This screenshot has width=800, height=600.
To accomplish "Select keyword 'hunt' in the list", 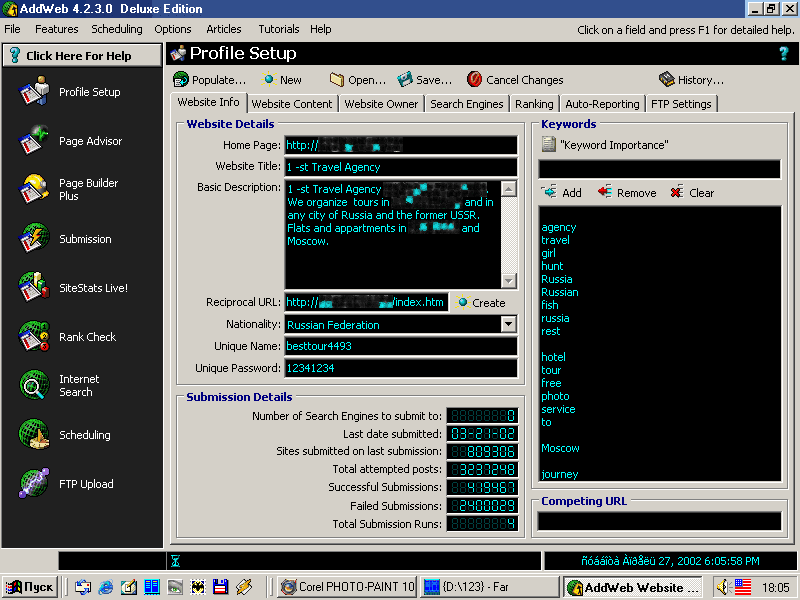I will (552, 266).
